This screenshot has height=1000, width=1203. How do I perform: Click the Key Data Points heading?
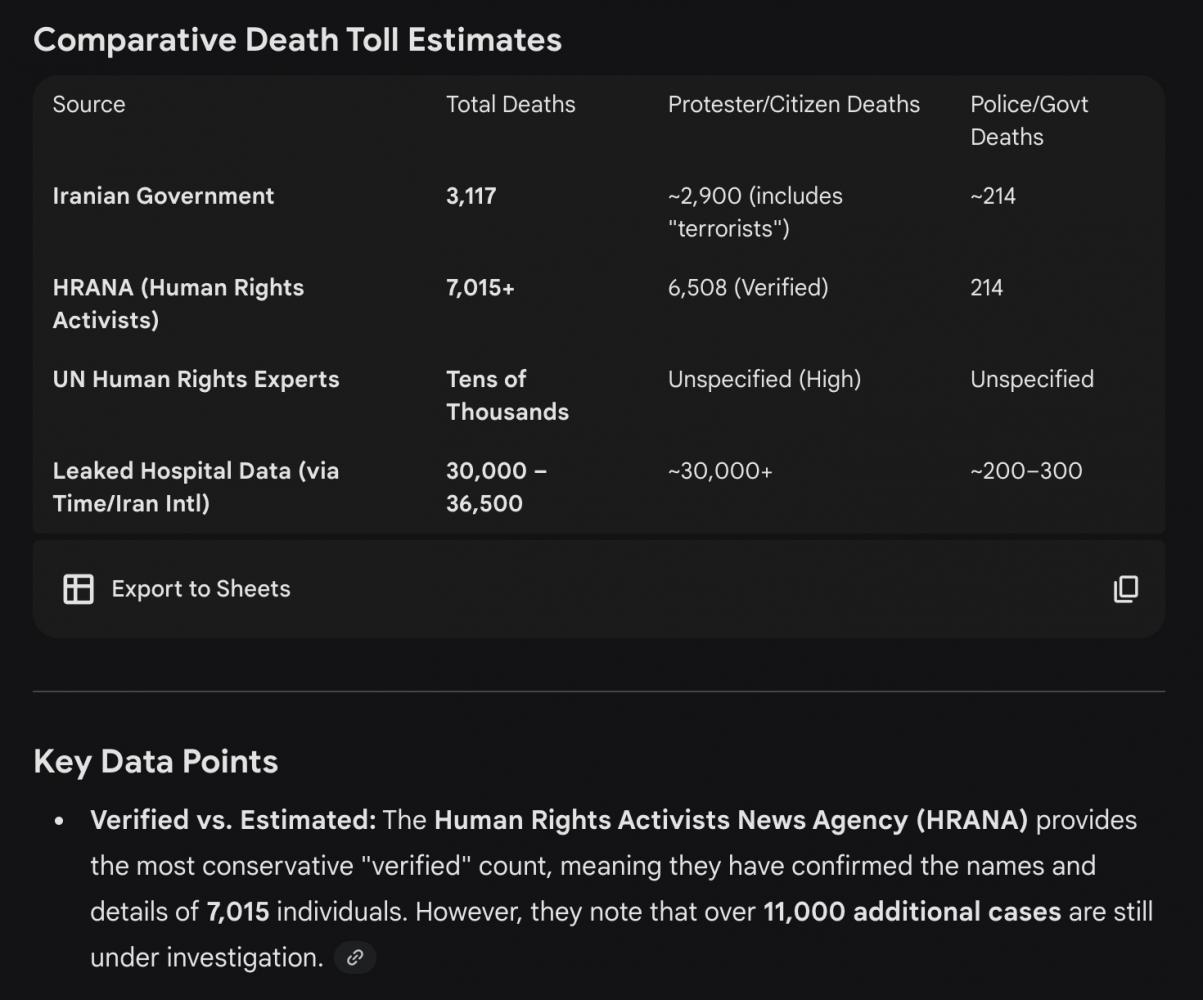coord(155,762)
